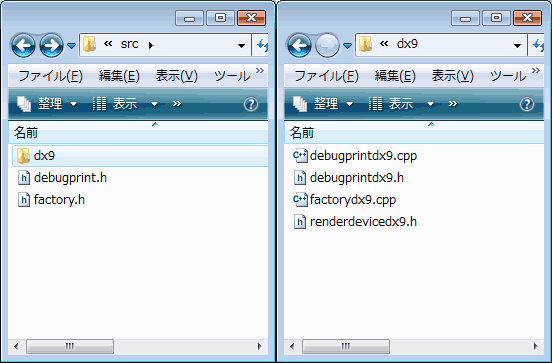Open ツール menu in src window
Screen dimensions: 552x363
(232, 76)
